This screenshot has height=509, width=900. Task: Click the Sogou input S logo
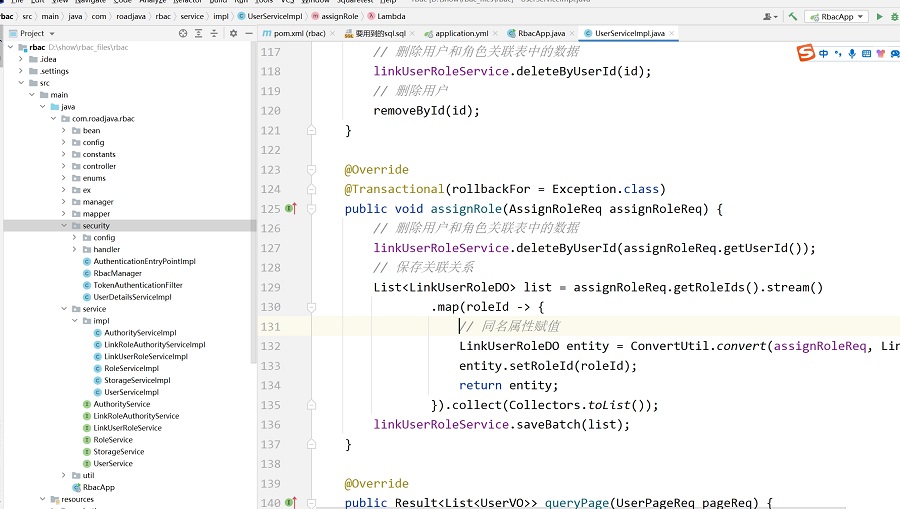(x=806, y=53)
